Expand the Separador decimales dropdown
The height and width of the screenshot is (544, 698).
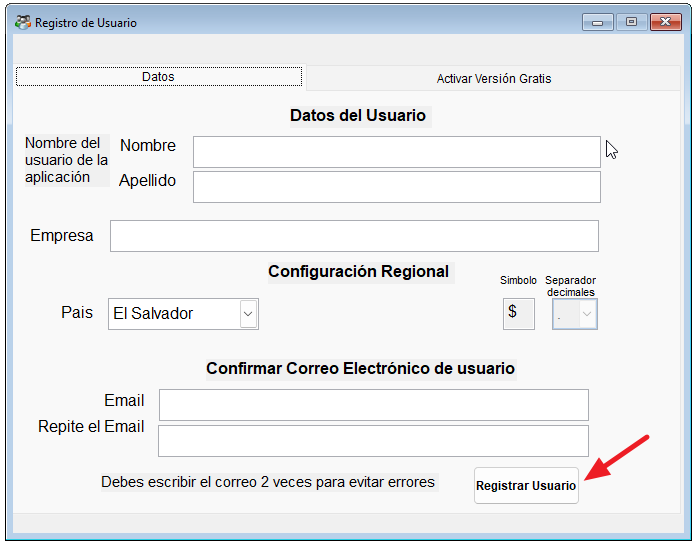[x=575, y=314]
